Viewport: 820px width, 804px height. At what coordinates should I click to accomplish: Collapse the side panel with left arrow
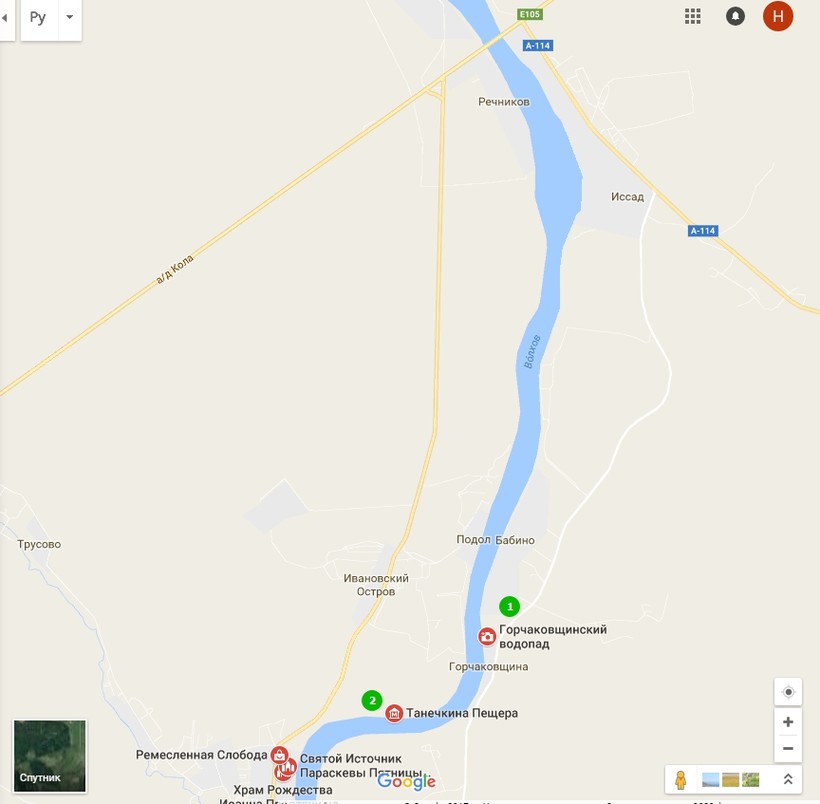pyautogui.click(x=5, y=17)
